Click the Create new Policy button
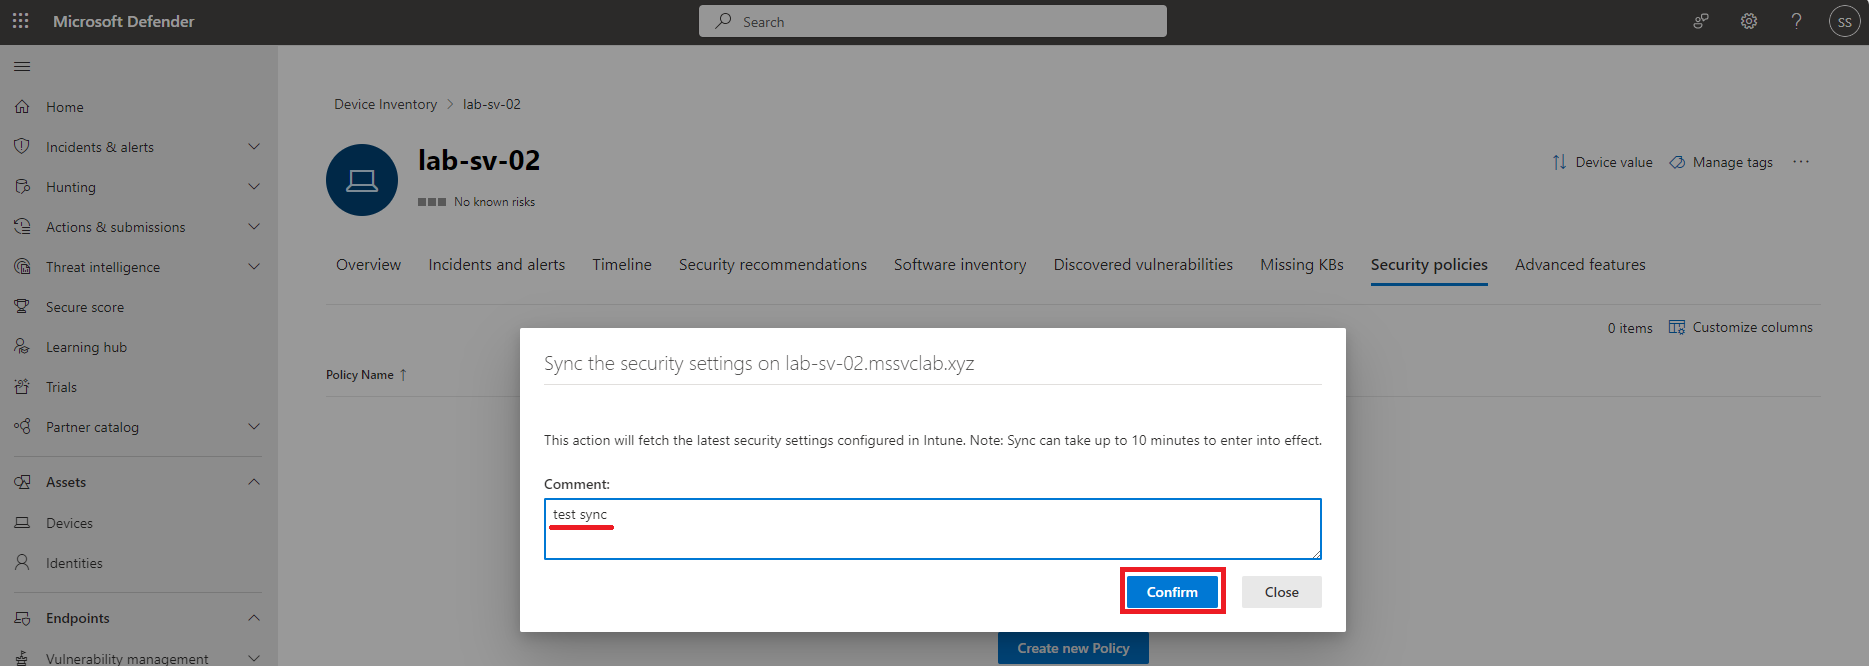Viewport: 1869px width, 666px height. (1073, 648)
